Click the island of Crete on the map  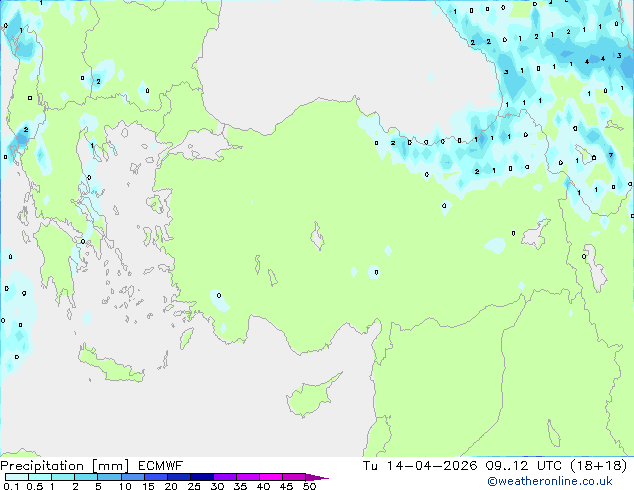click(110, 365)
